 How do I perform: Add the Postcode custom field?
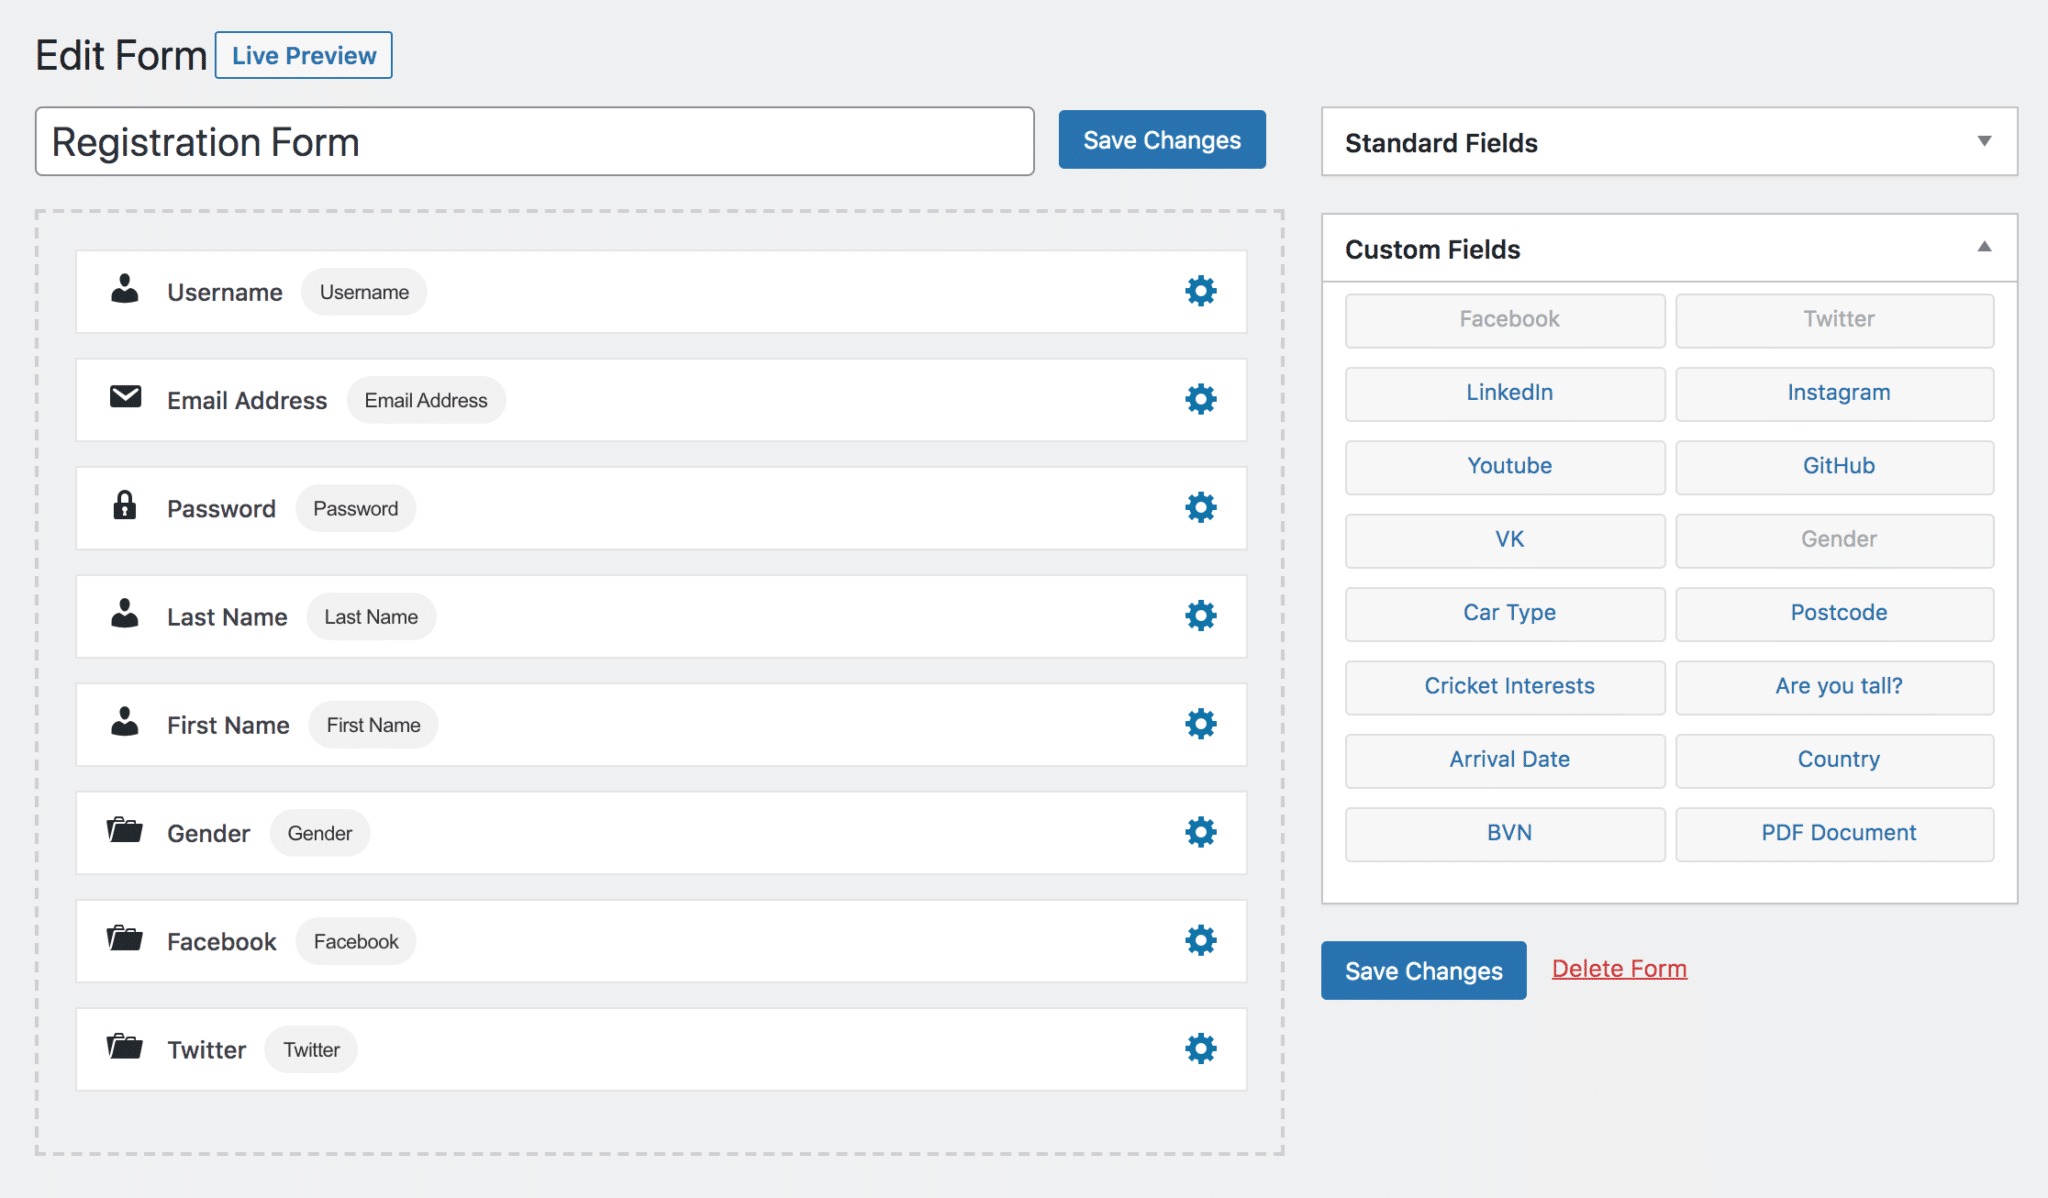tap(1835, 613)
